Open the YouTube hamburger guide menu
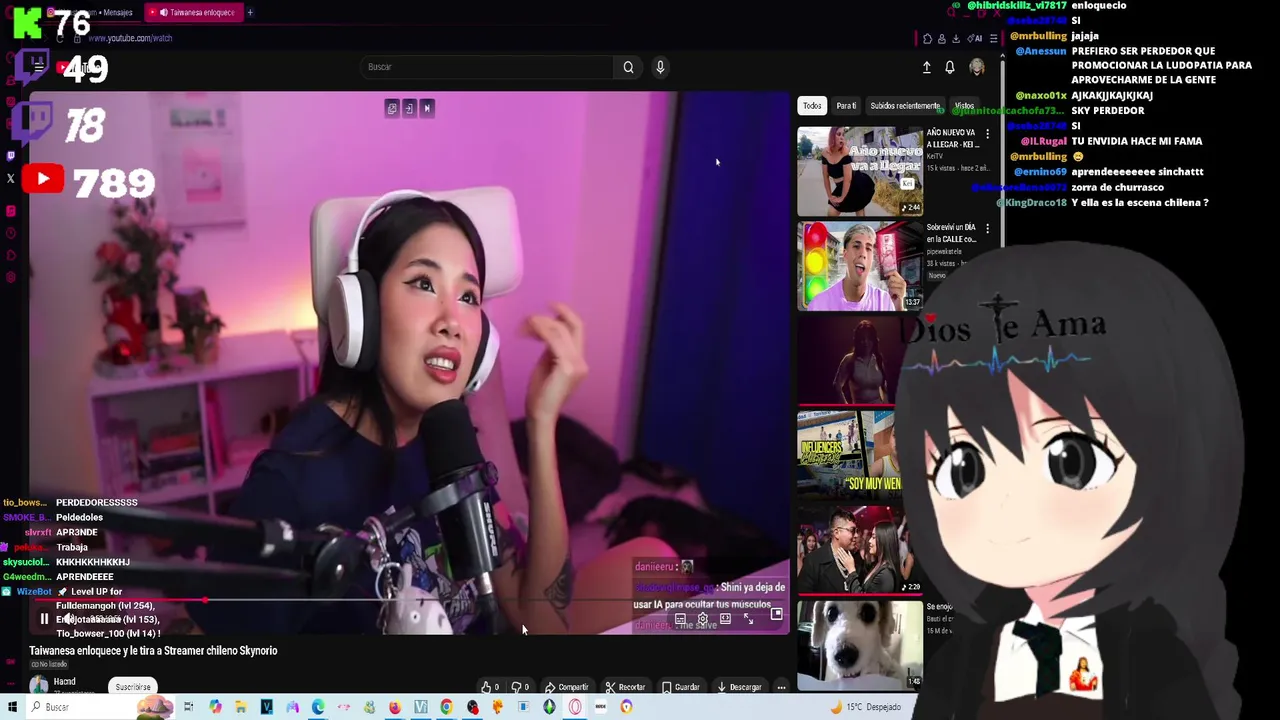1280x720 pixels. pyautogui.click(x=39, y=67)
